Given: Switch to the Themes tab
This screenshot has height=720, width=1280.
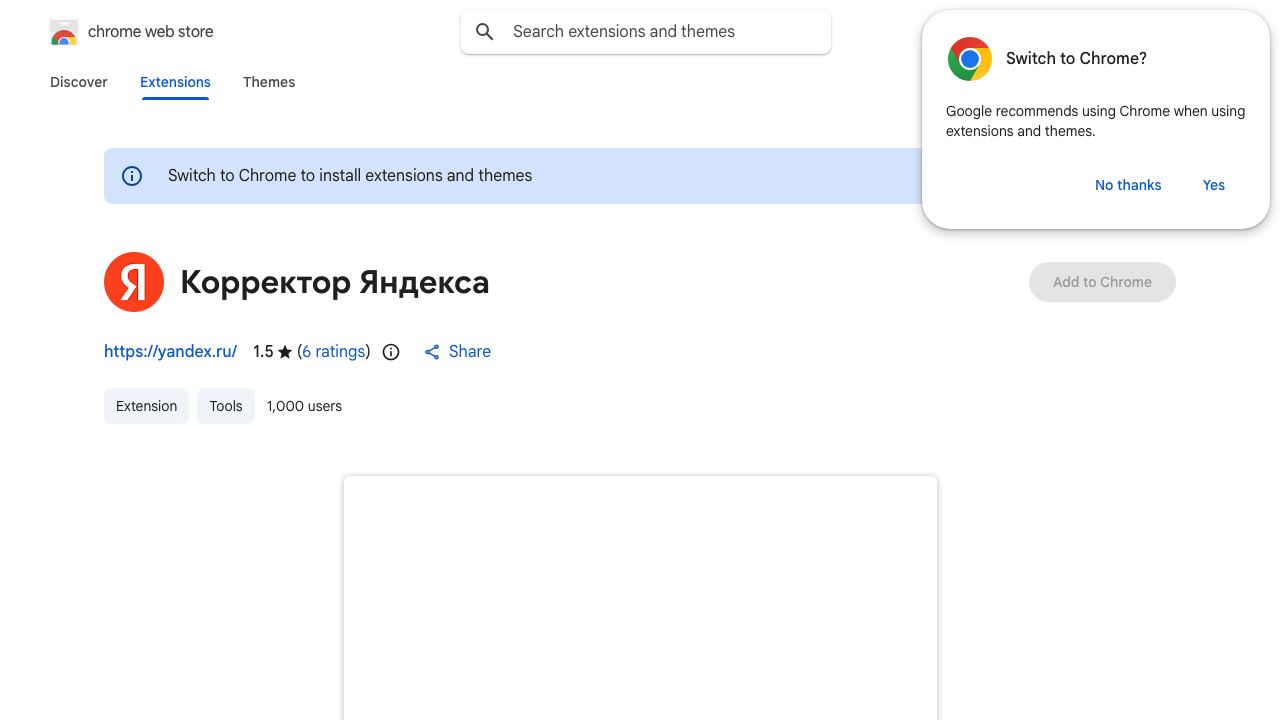Looking at the screenshot, I should tap(269, 82).
